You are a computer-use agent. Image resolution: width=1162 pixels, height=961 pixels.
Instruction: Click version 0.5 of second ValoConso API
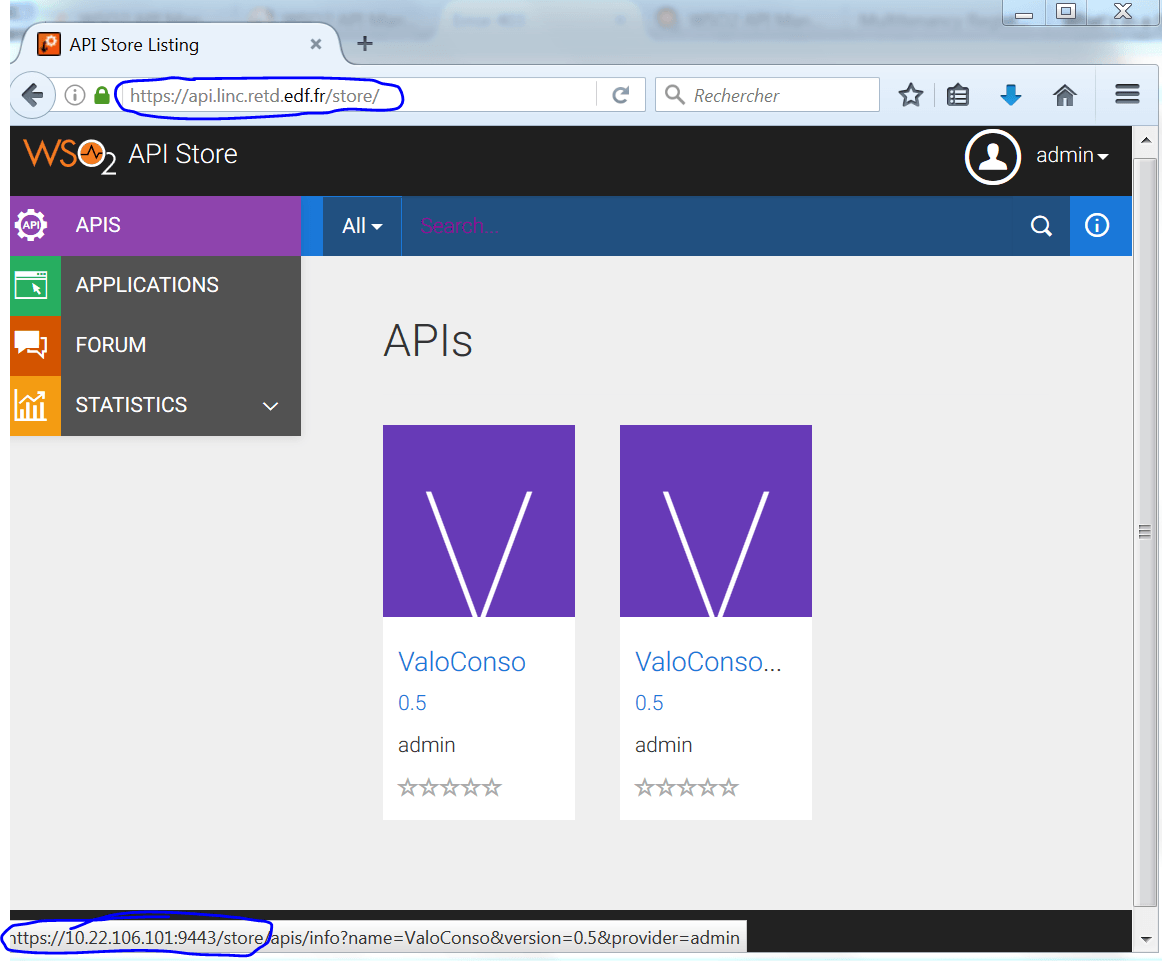click(649, 703)
